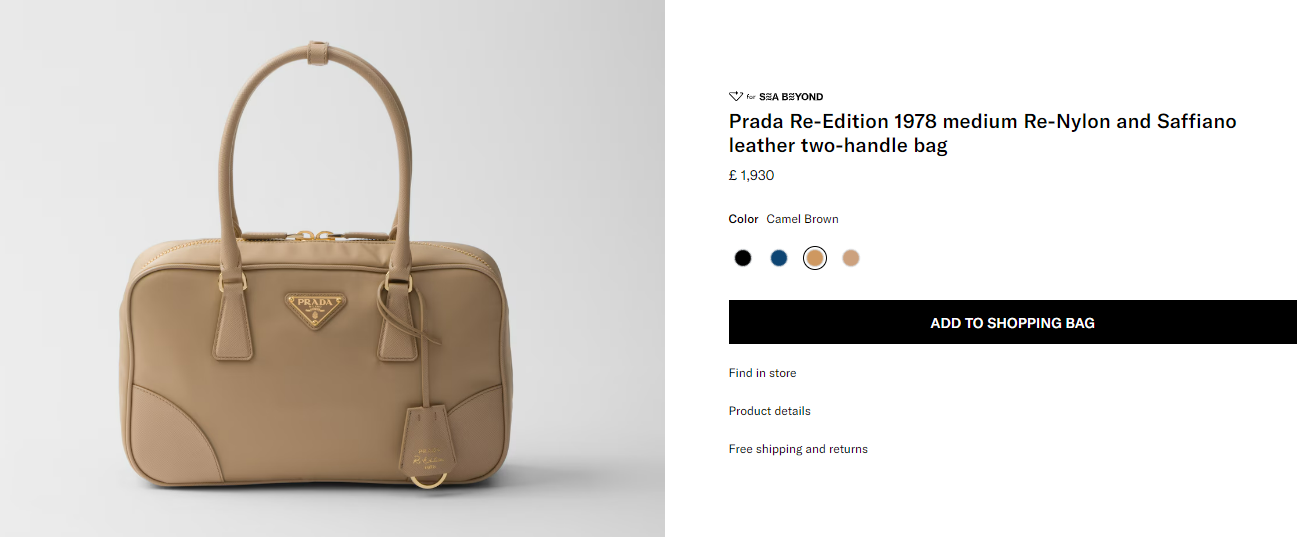
Task: Expand the Product details section
Action: (769, 411)
